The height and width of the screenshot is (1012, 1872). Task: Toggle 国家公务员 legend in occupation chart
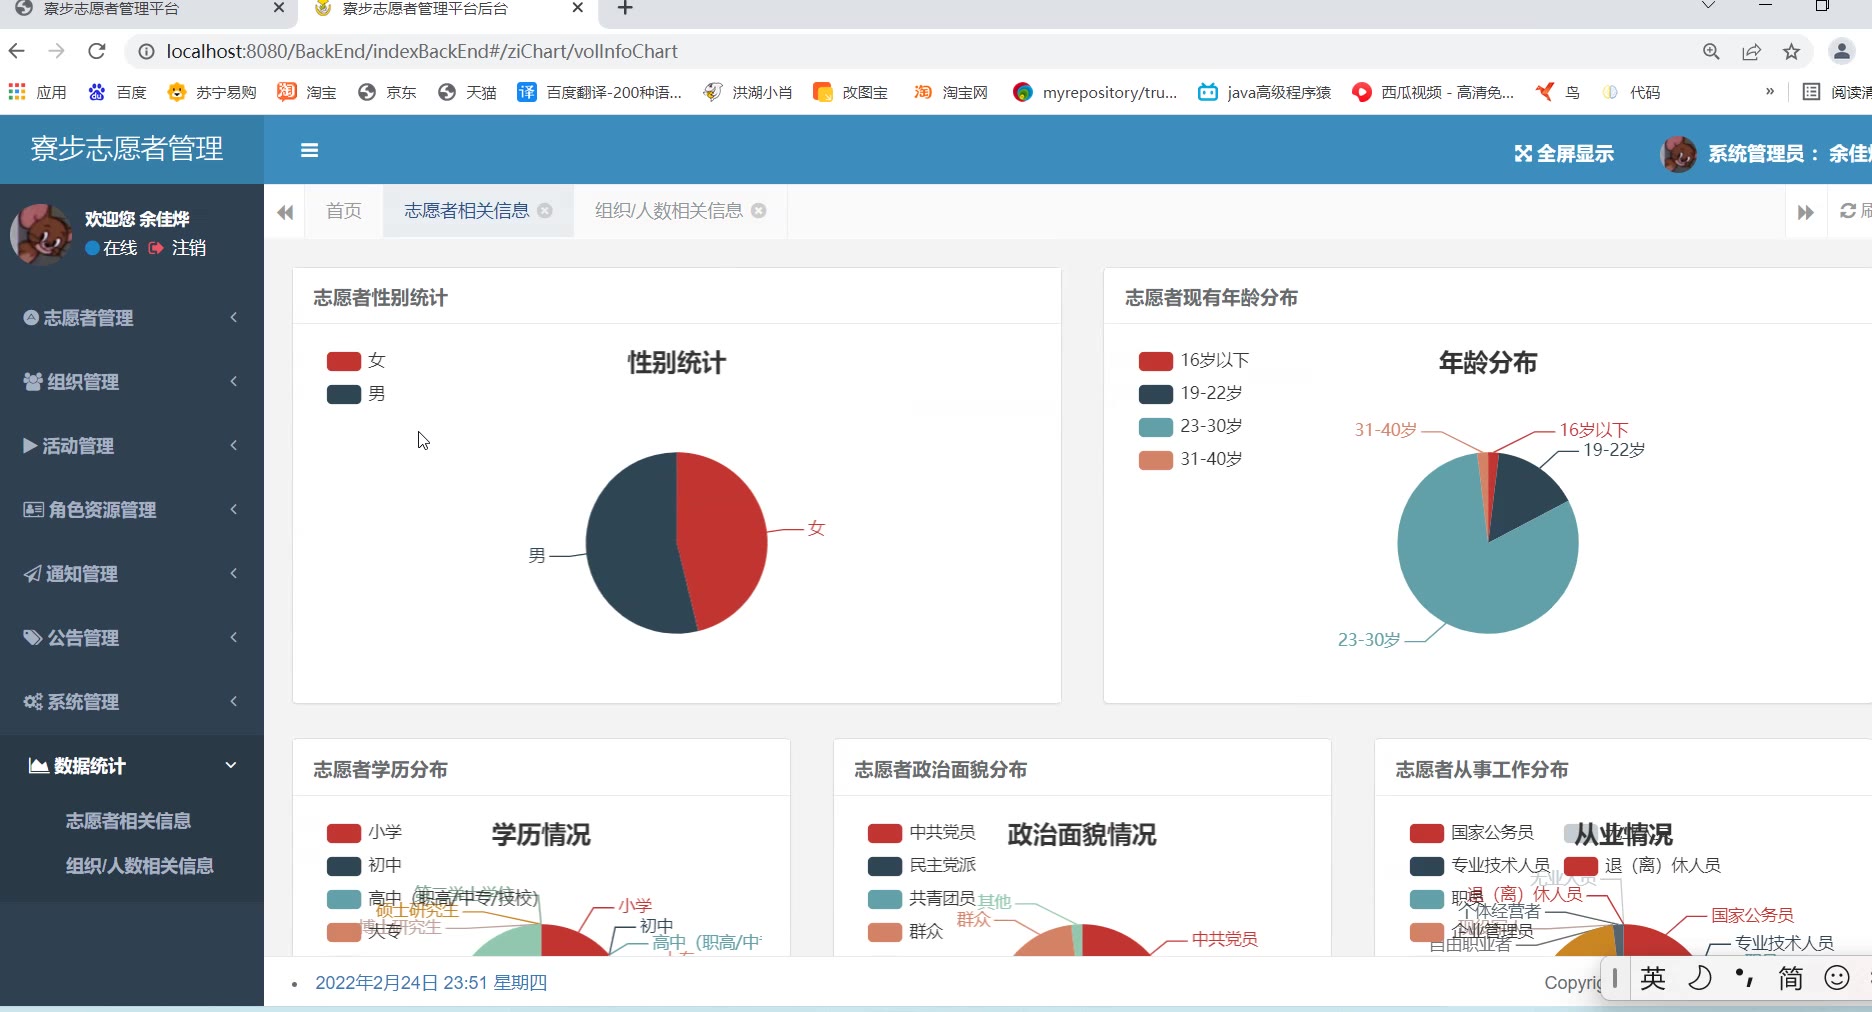1471,833
